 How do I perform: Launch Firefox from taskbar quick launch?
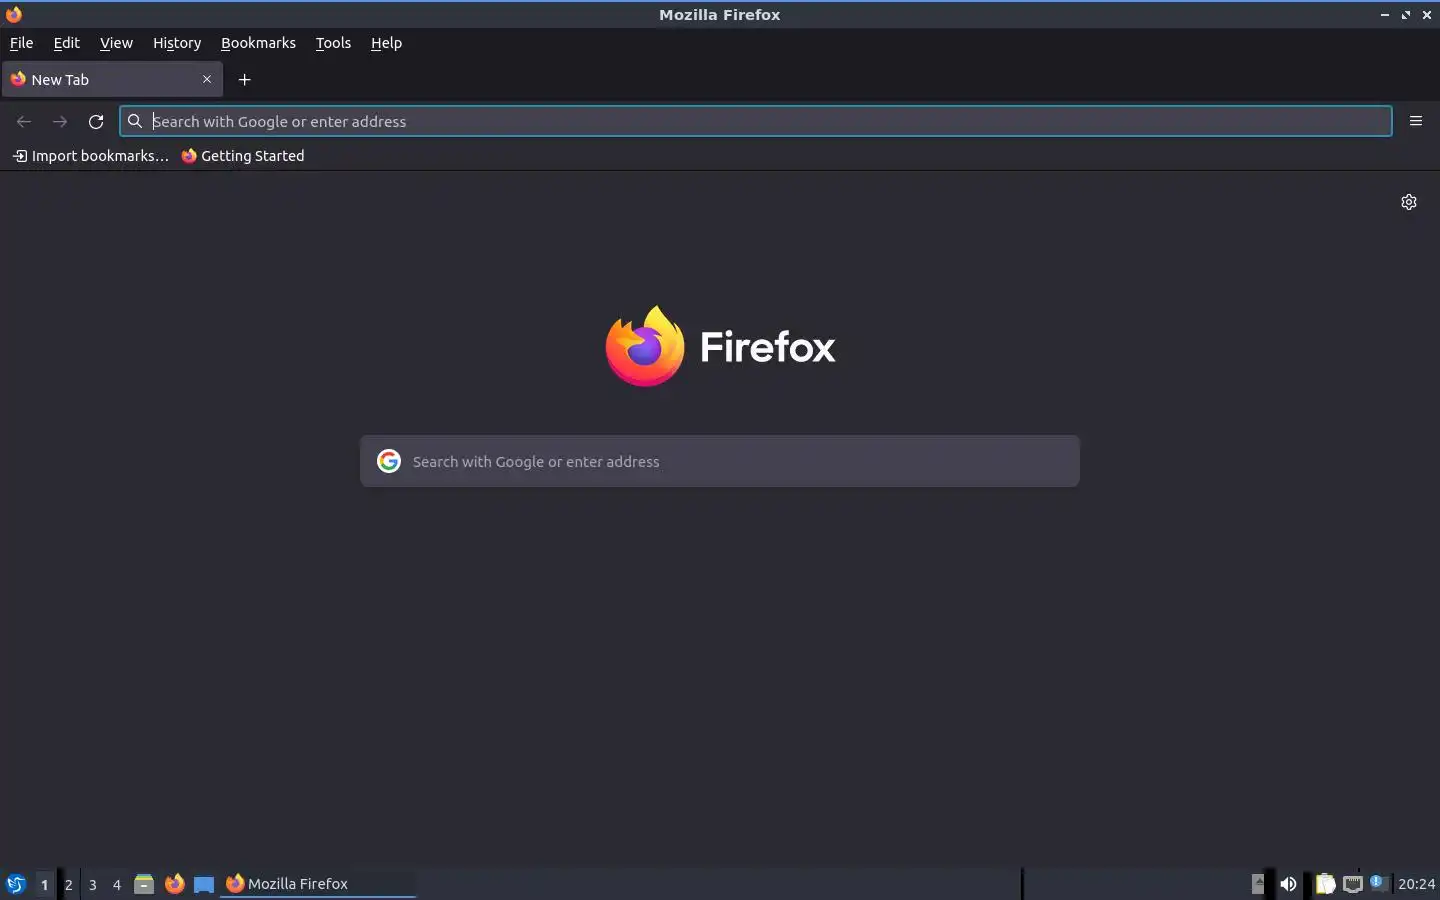[x=174, y=884]
